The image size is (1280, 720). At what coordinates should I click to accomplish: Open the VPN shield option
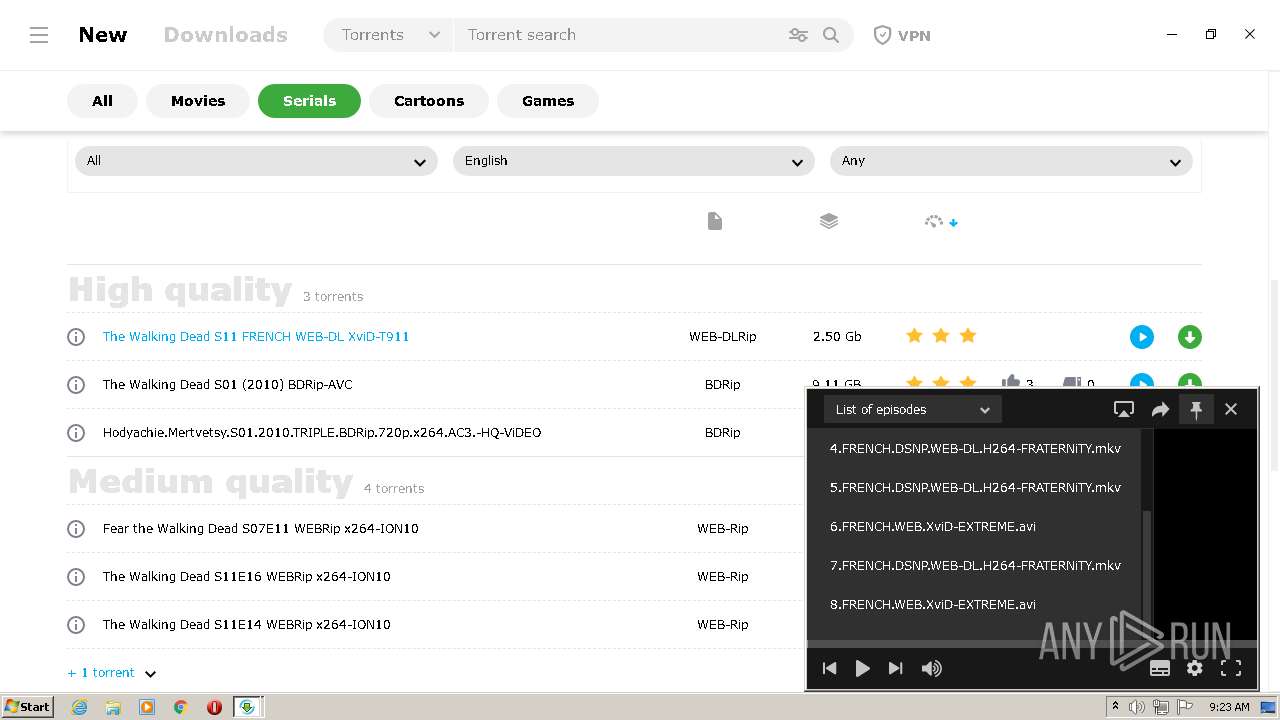[x=902, y=35]
